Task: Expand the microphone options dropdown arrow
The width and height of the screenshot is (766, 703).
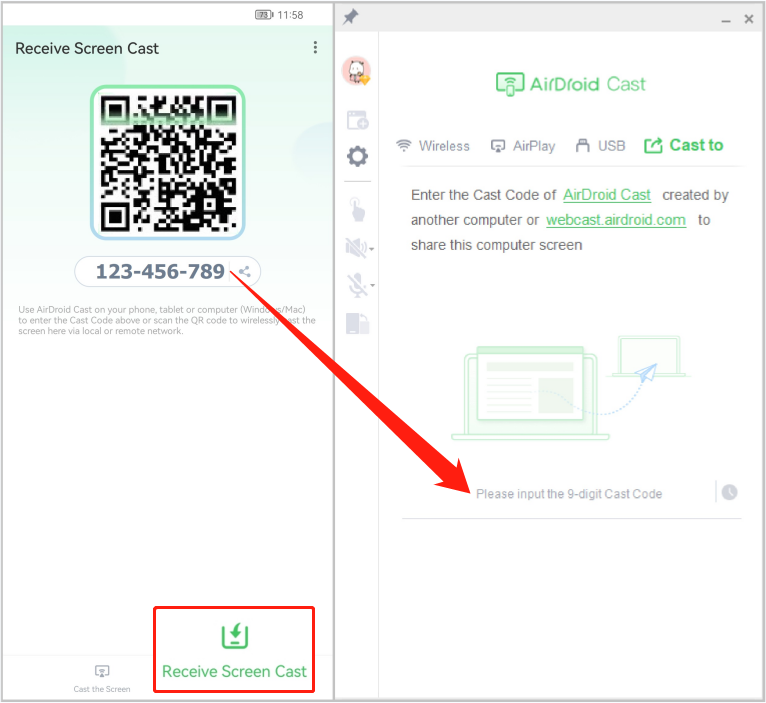Action: pos(372,287)
